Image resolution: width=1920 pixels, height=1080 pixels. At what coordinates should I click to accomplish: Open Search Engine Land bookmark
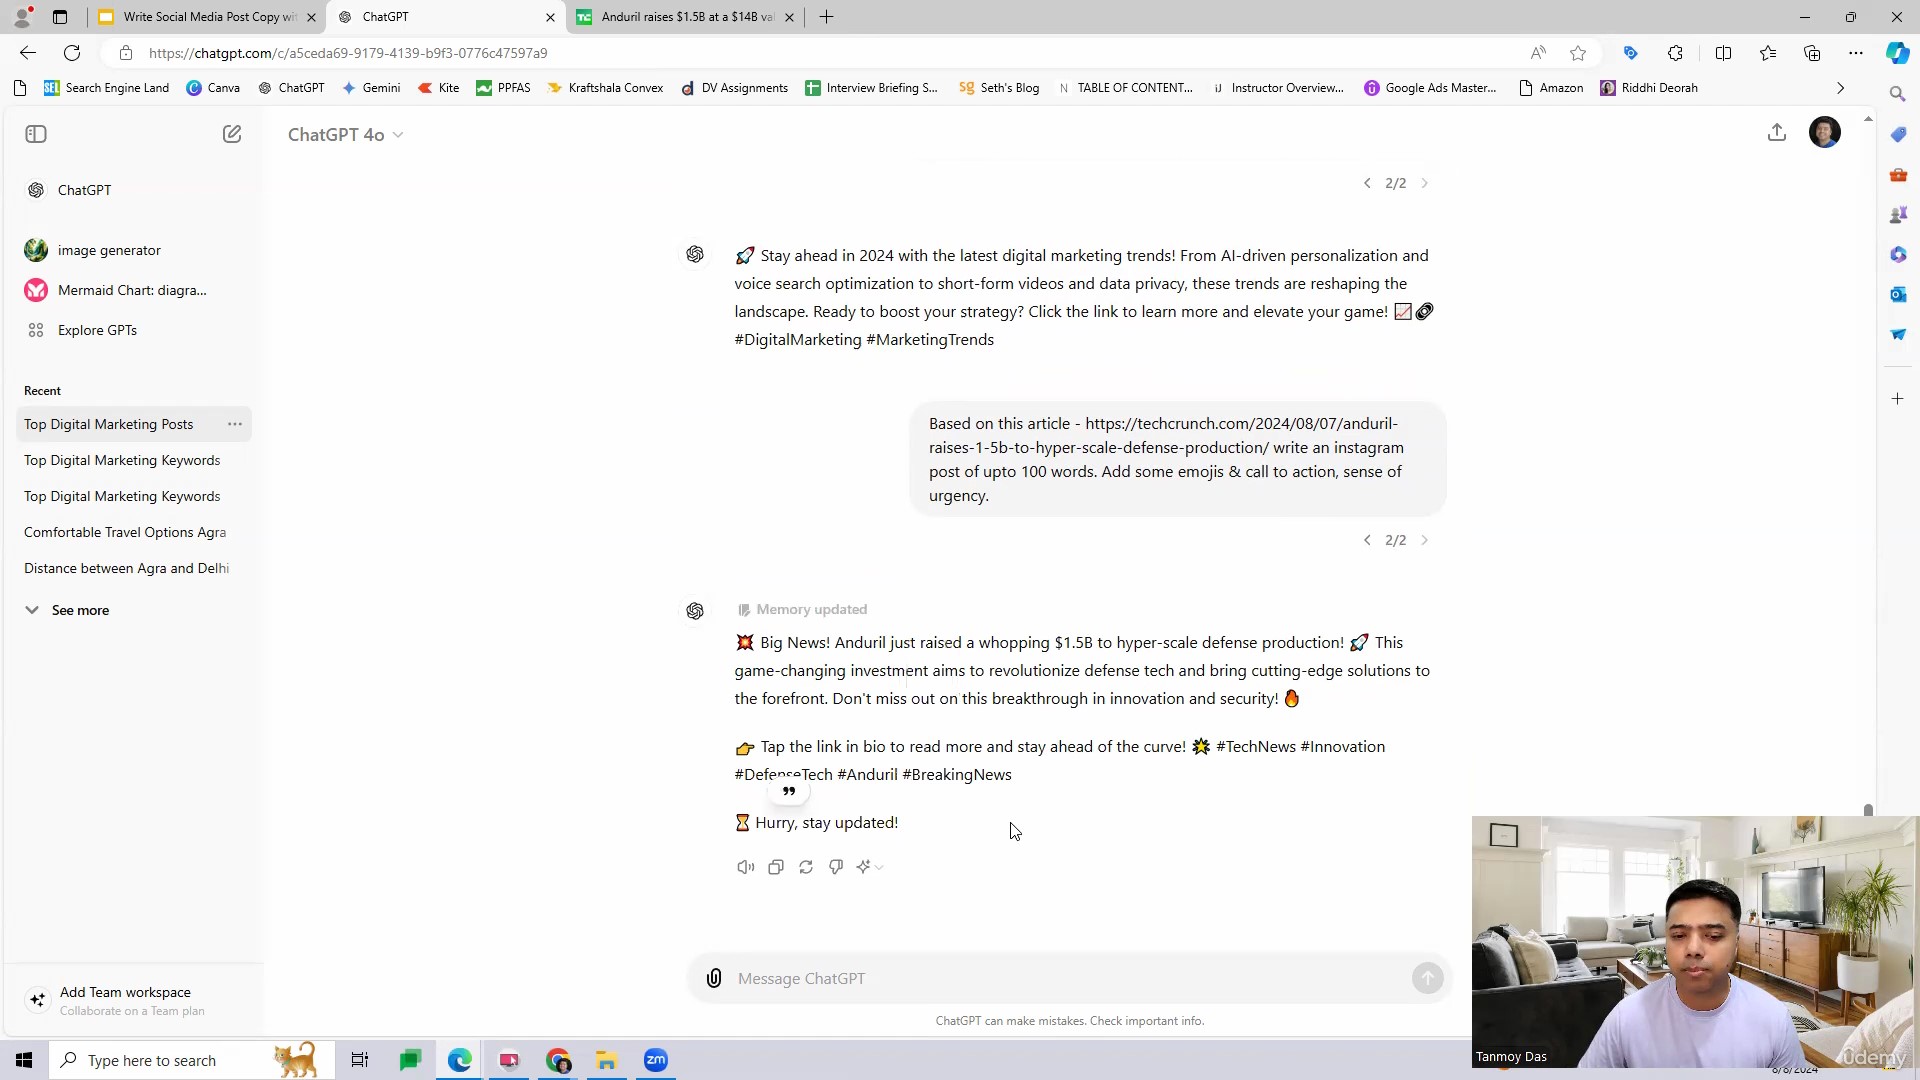click(106, 88)
